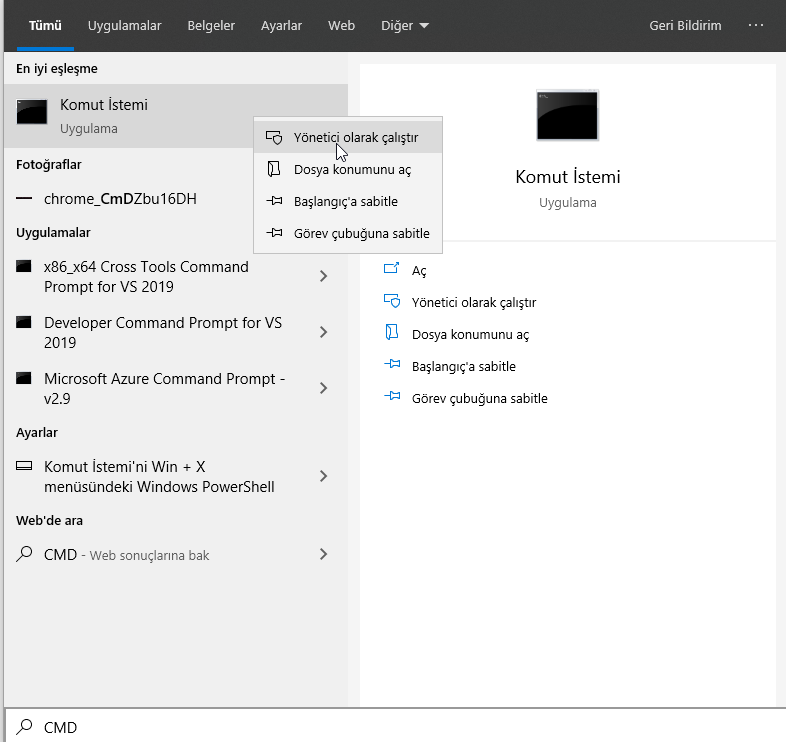Choose Dosya konumunu aç in context menu
Image resolution: width=786 pixels, height=742 pixels.
(348, 169)
